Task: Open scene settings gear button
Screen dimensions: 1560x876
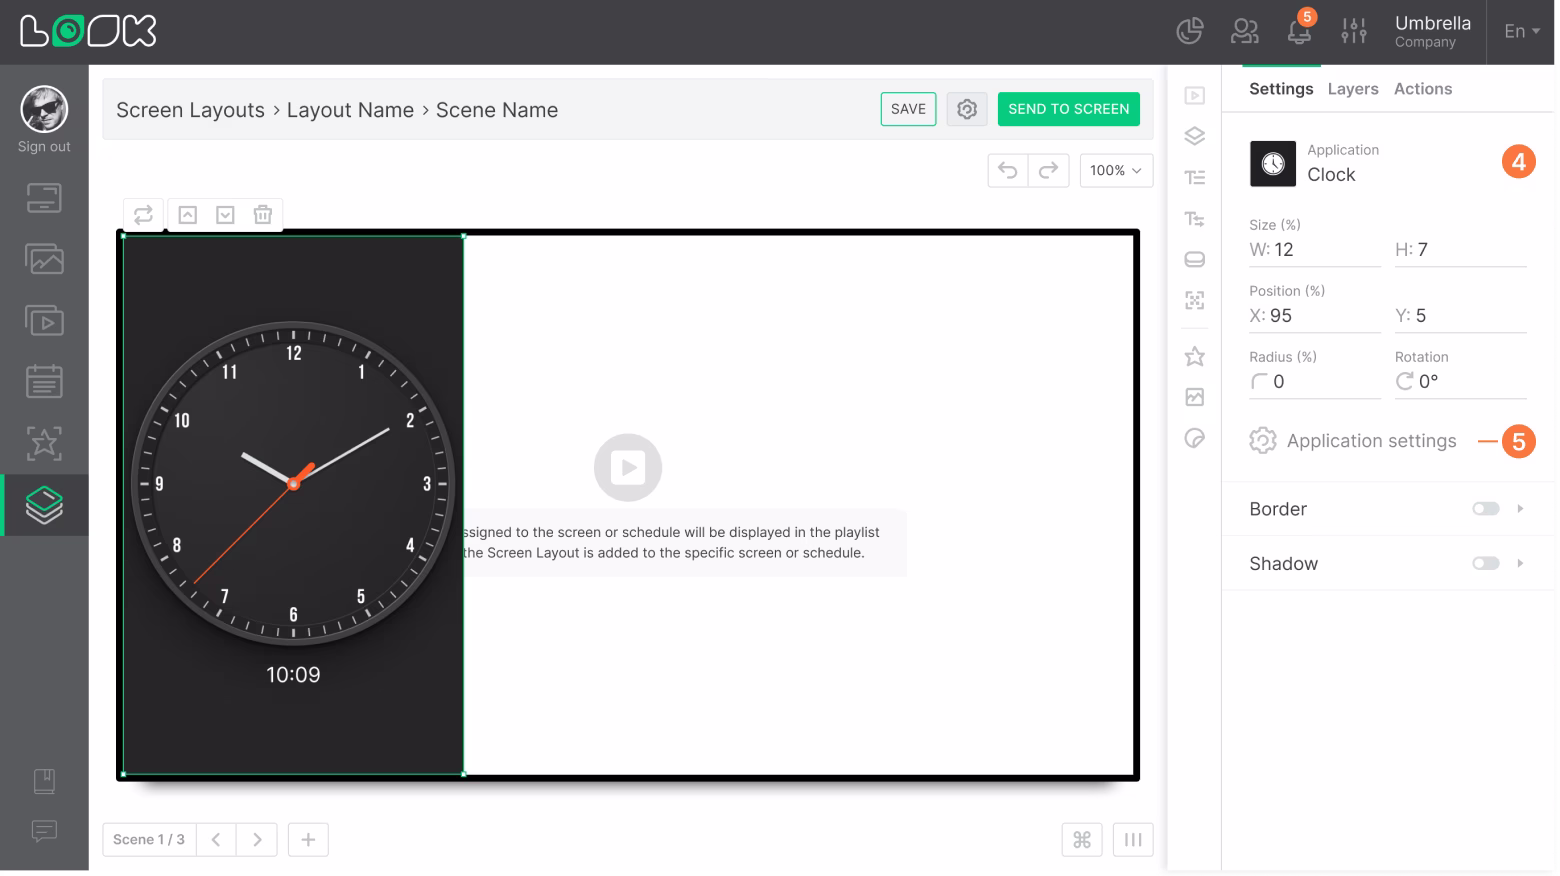Action: (x=966, y=109)
